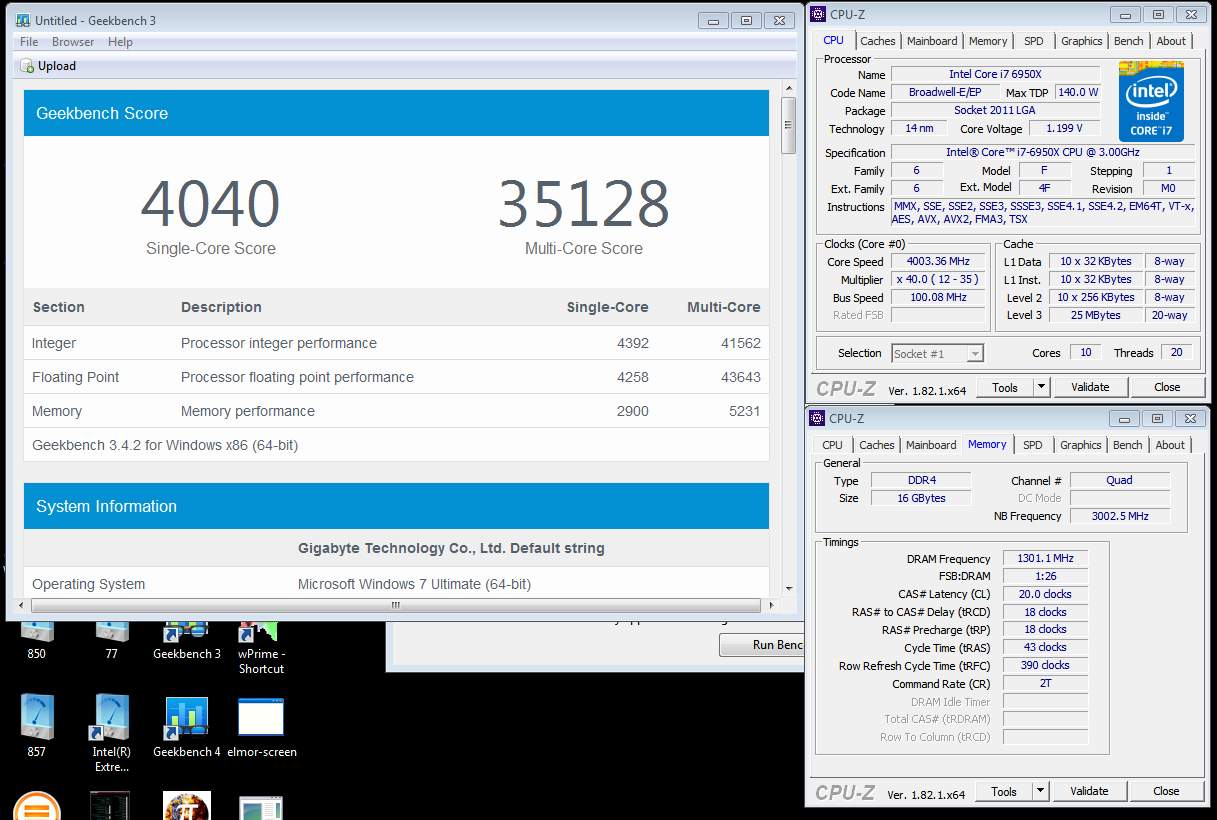Click Close button in bottom CPU-Z window
The height and width of the screenshot is (820, 1217).
click(1166, 791)
